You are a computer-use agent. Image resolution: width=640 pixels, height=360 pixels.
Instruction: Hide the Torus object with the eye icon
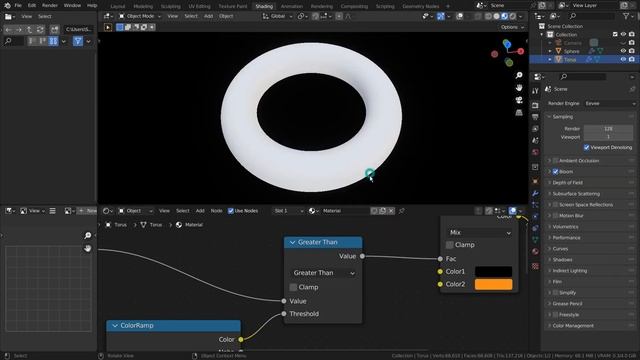pos(623,59)
